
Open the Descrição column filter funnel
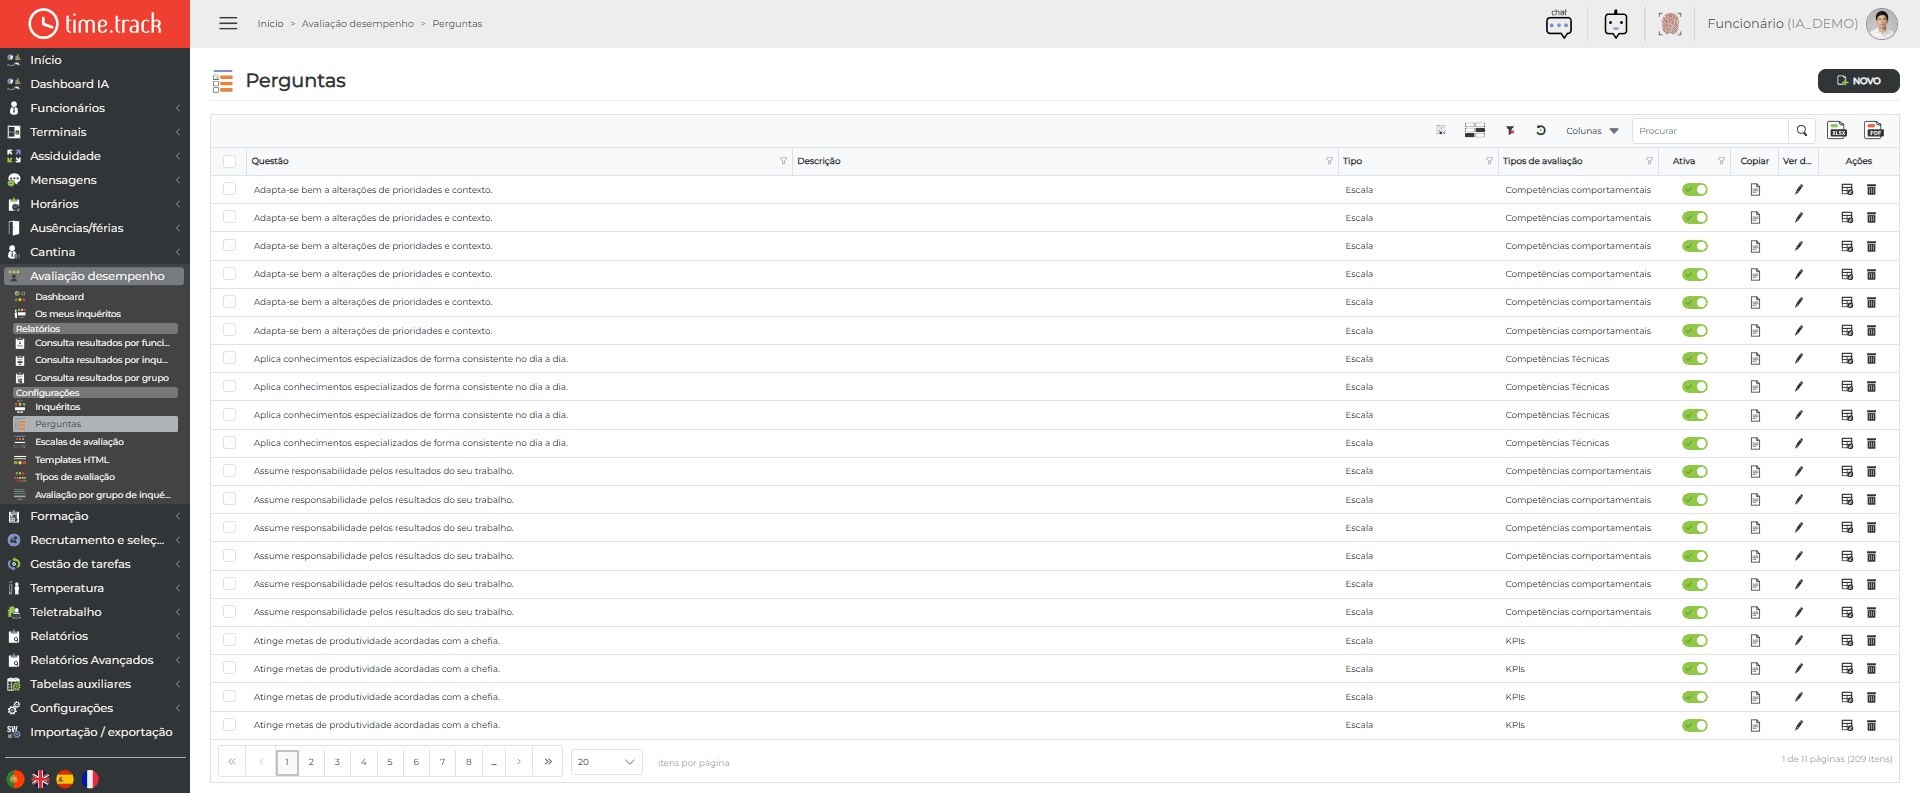1329,161
